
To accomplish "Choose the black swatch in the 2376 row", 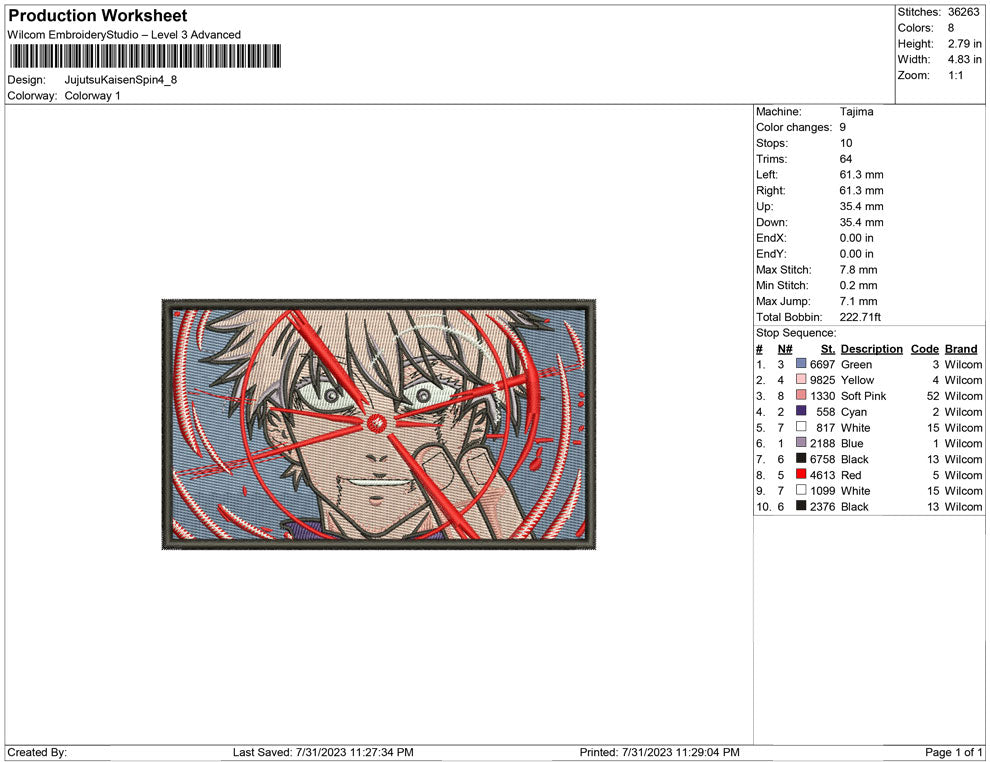I will pos(801,506).
